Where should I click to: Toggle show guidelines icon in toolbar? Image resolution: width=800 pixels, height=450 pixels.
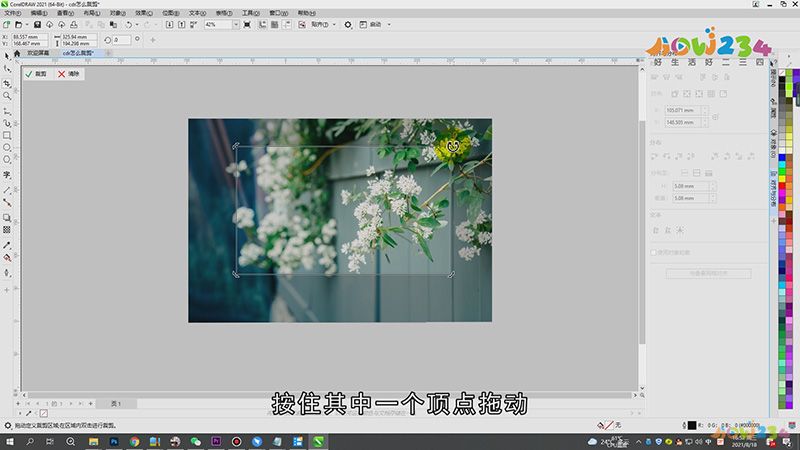tap(287, 24)
